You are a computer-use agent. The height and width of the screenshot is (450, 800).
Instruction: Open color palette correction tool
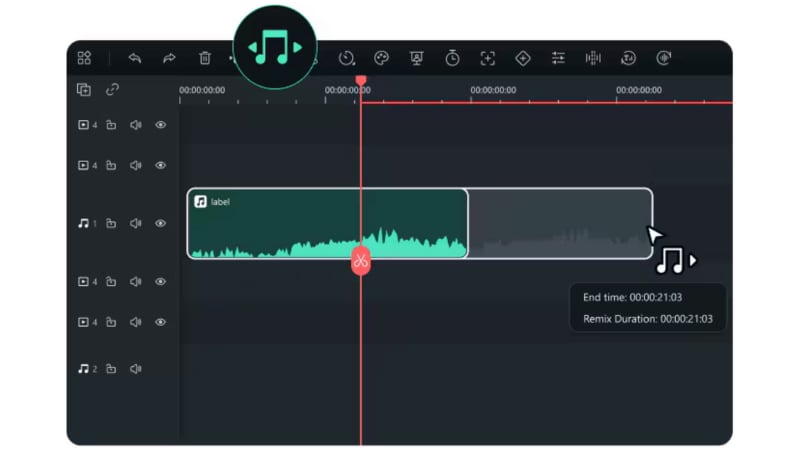click(382, 58)
